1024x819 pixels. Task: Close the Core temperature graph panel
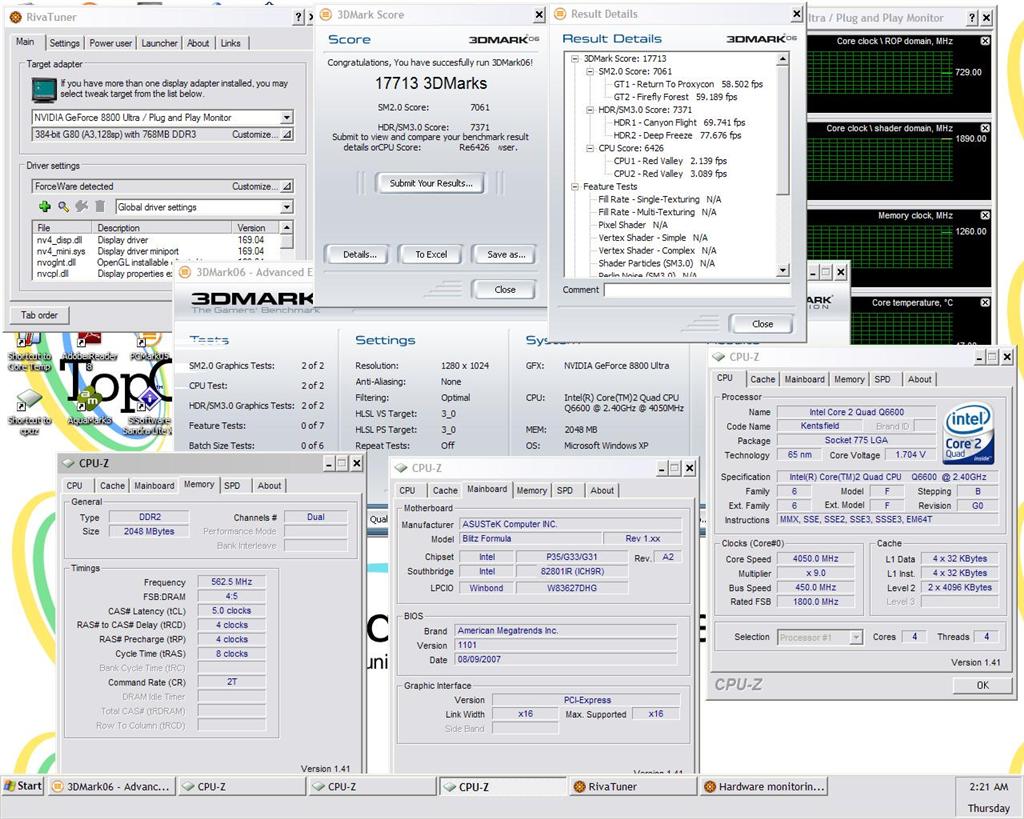[985, 302]
